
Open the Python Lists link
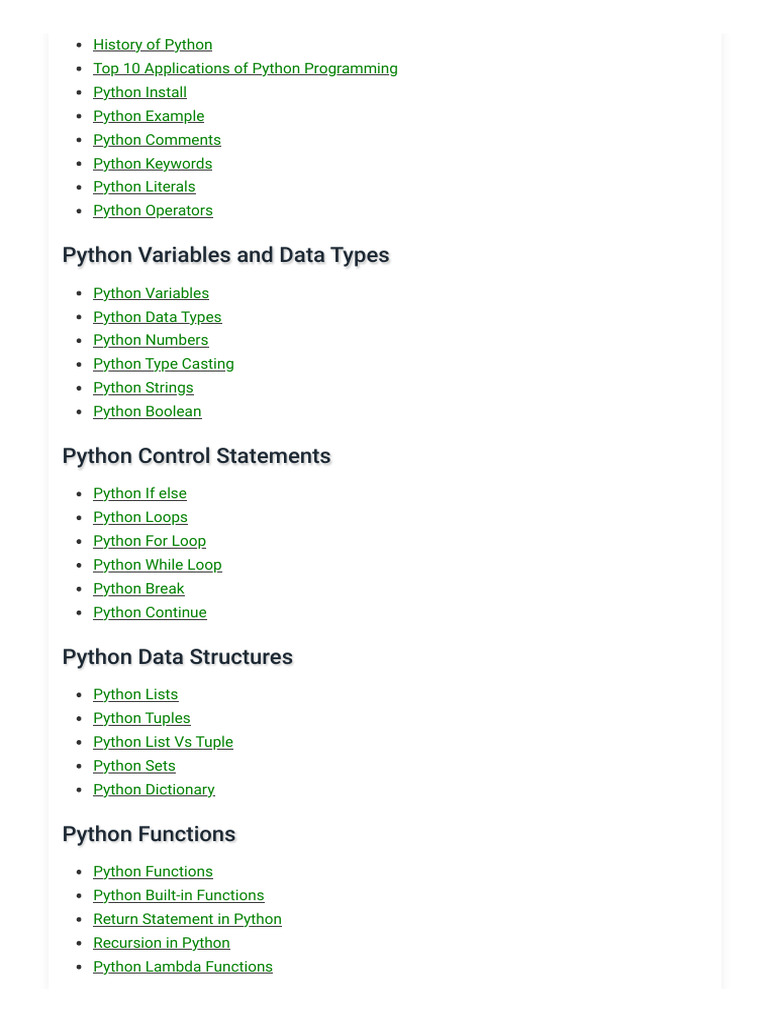[x=135, y=695]
